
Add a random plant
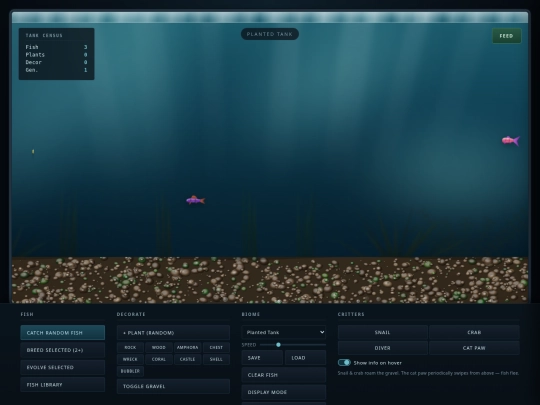point(173,333)
